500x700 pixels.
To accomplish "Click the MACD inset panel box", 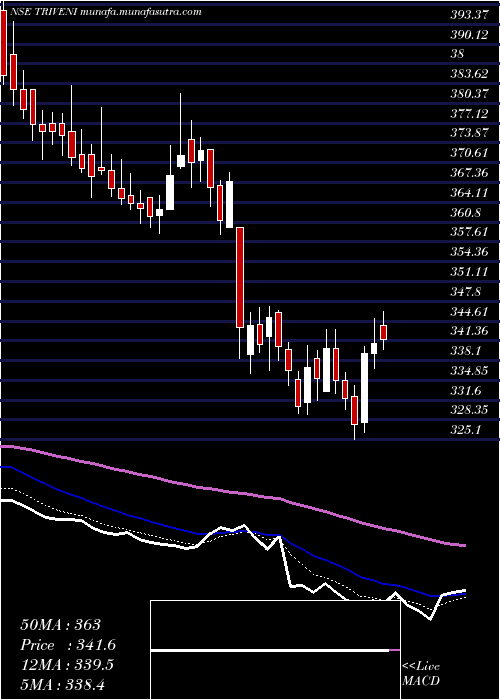I will (275, 650).
